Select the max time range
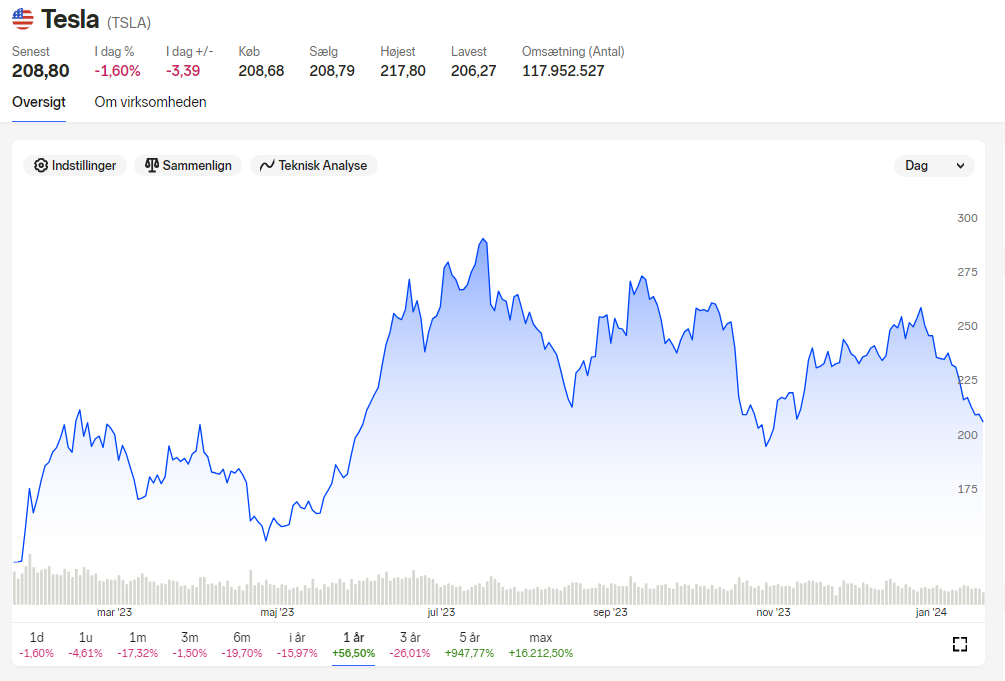Viewport: 1005px width, 681px height. tap(540, 645)
